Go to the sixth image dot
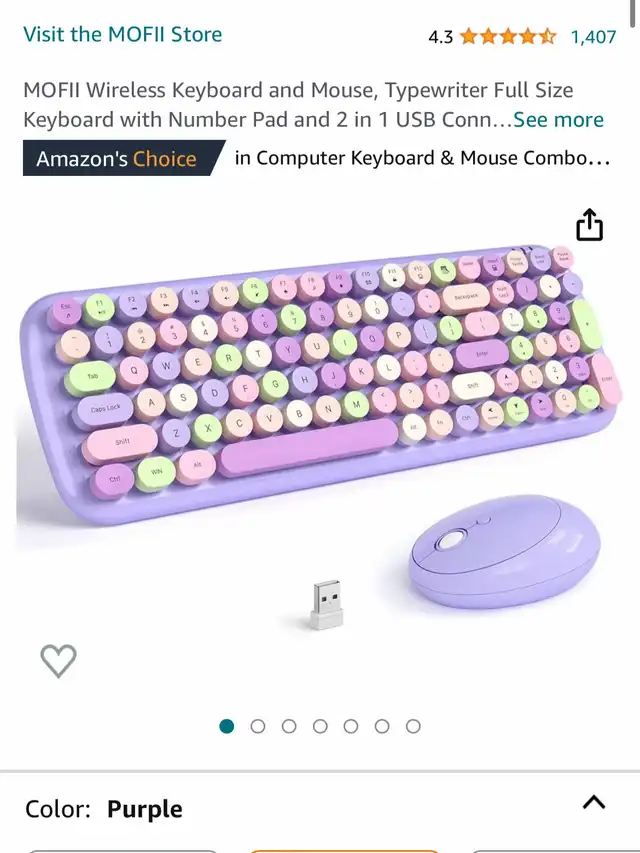Viewport: 640px width, 853px height. pyautogui.click(x=382, y=726)
